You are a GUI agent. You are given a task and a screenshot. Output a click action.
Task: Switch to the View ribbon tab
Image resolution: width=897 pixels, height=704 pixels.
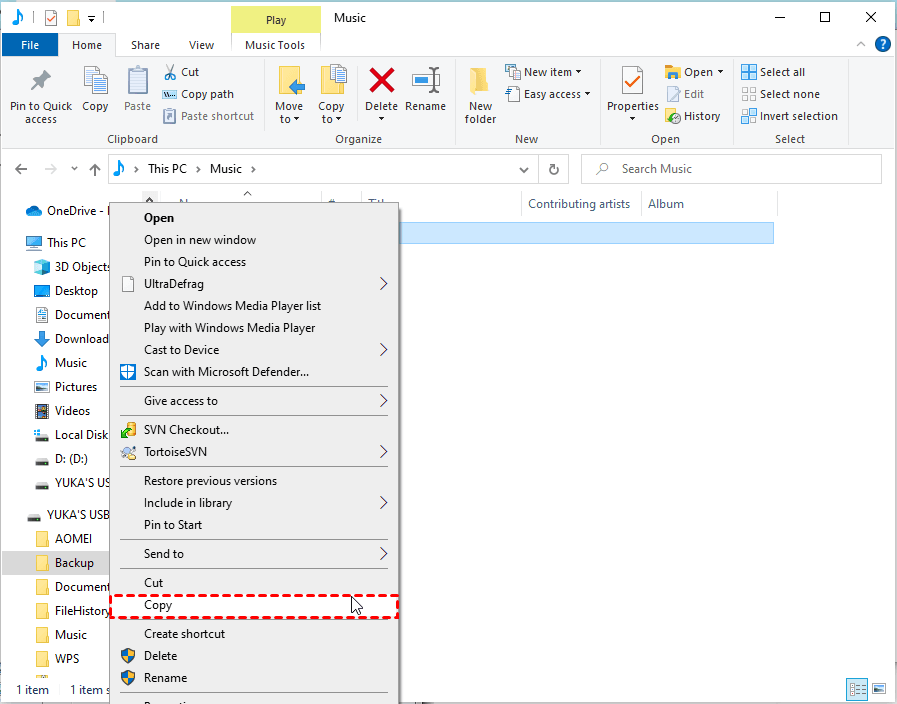click(201, 45)
